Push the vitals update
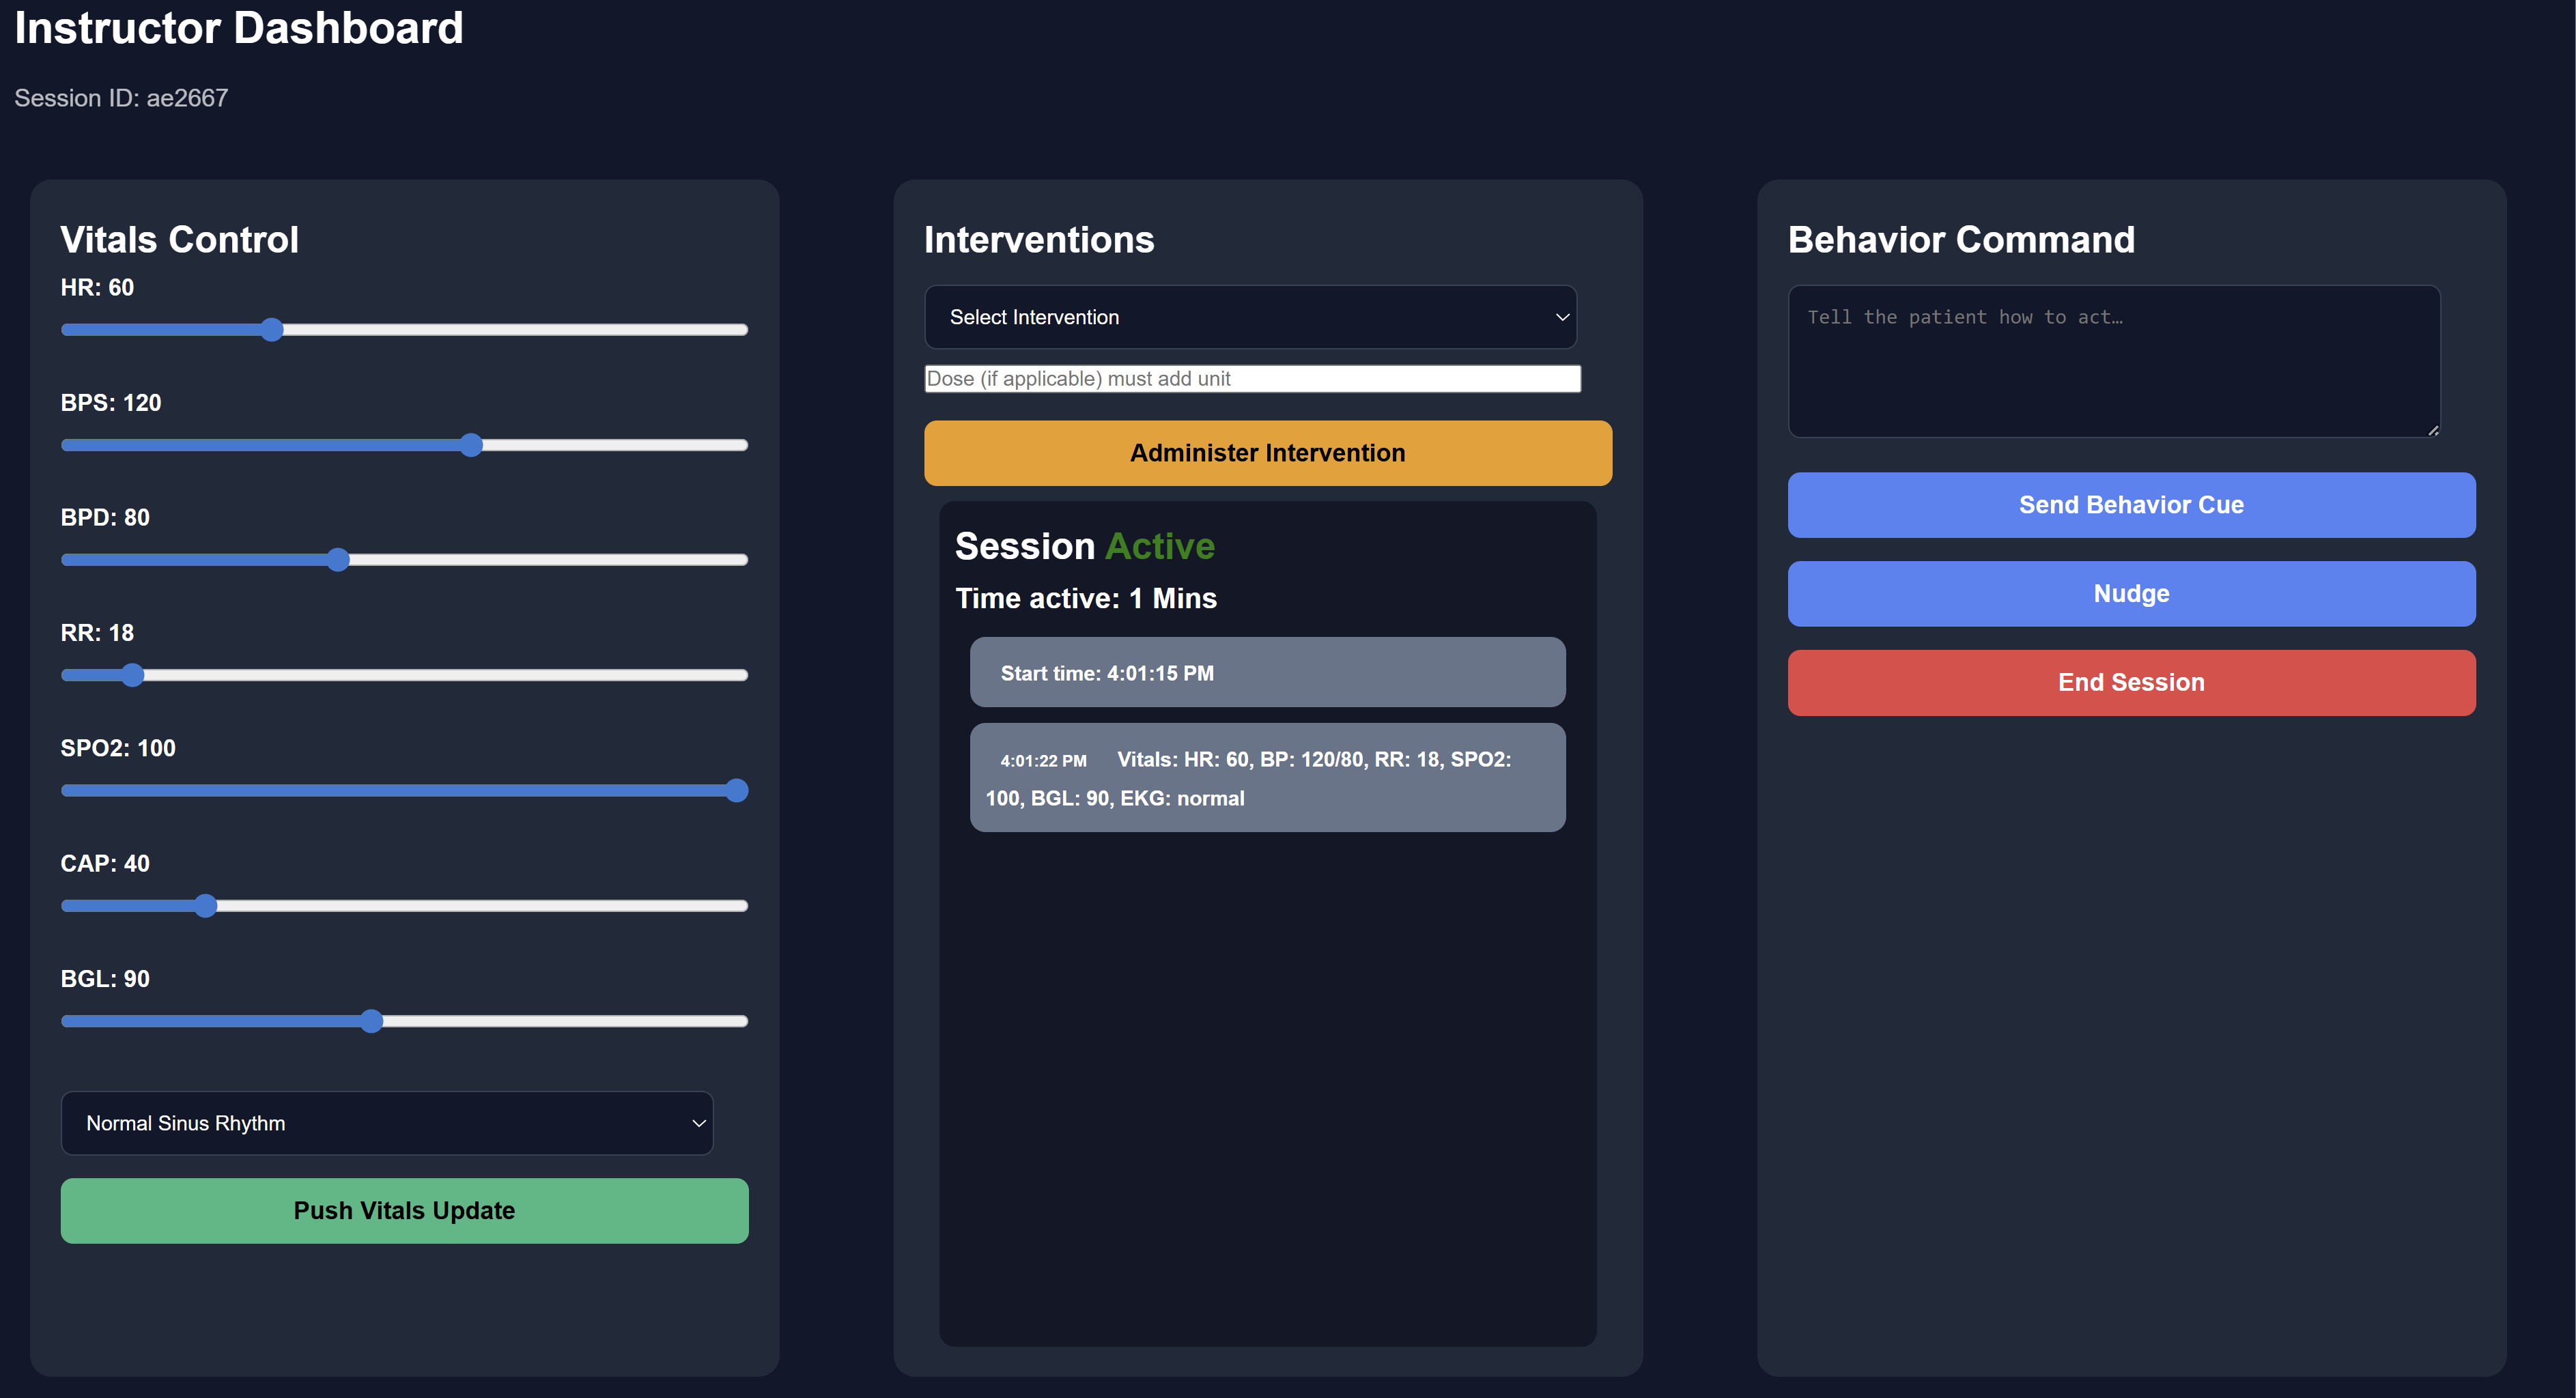This screenshot has width=2576, height=1398. 404,1210
